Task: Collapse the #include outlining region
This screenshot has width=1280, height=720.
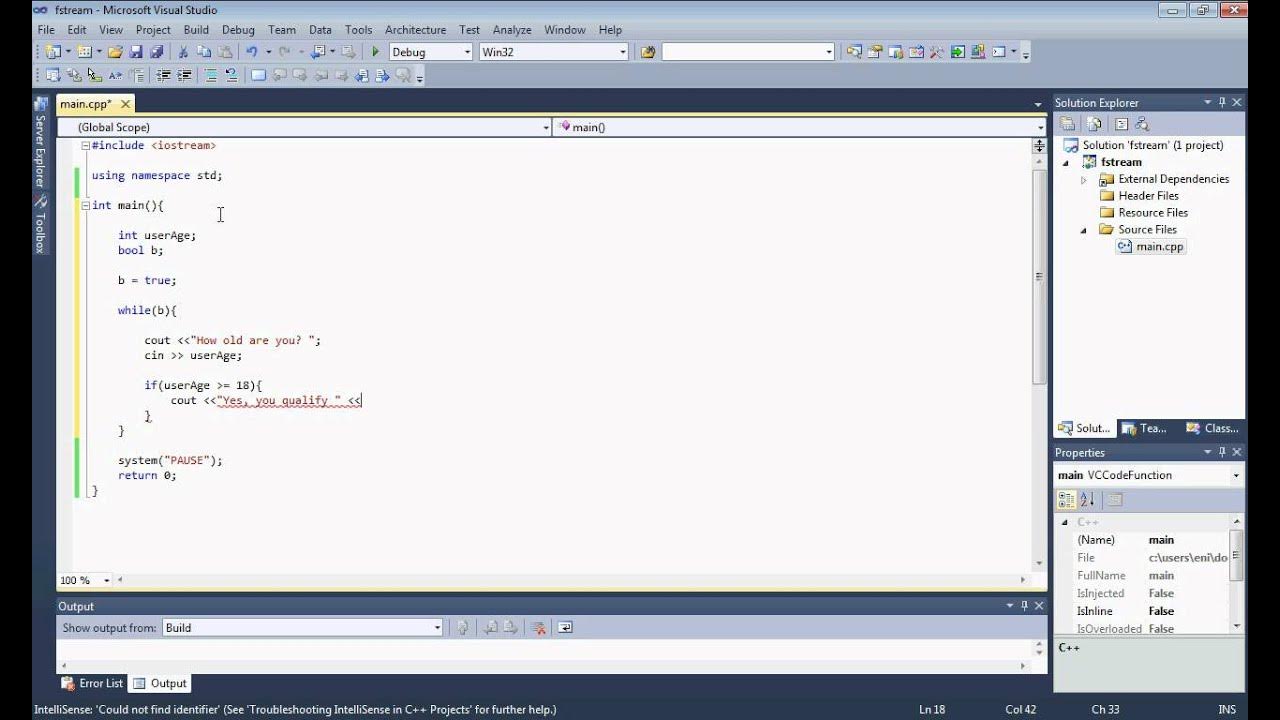Action: (85, 145)
